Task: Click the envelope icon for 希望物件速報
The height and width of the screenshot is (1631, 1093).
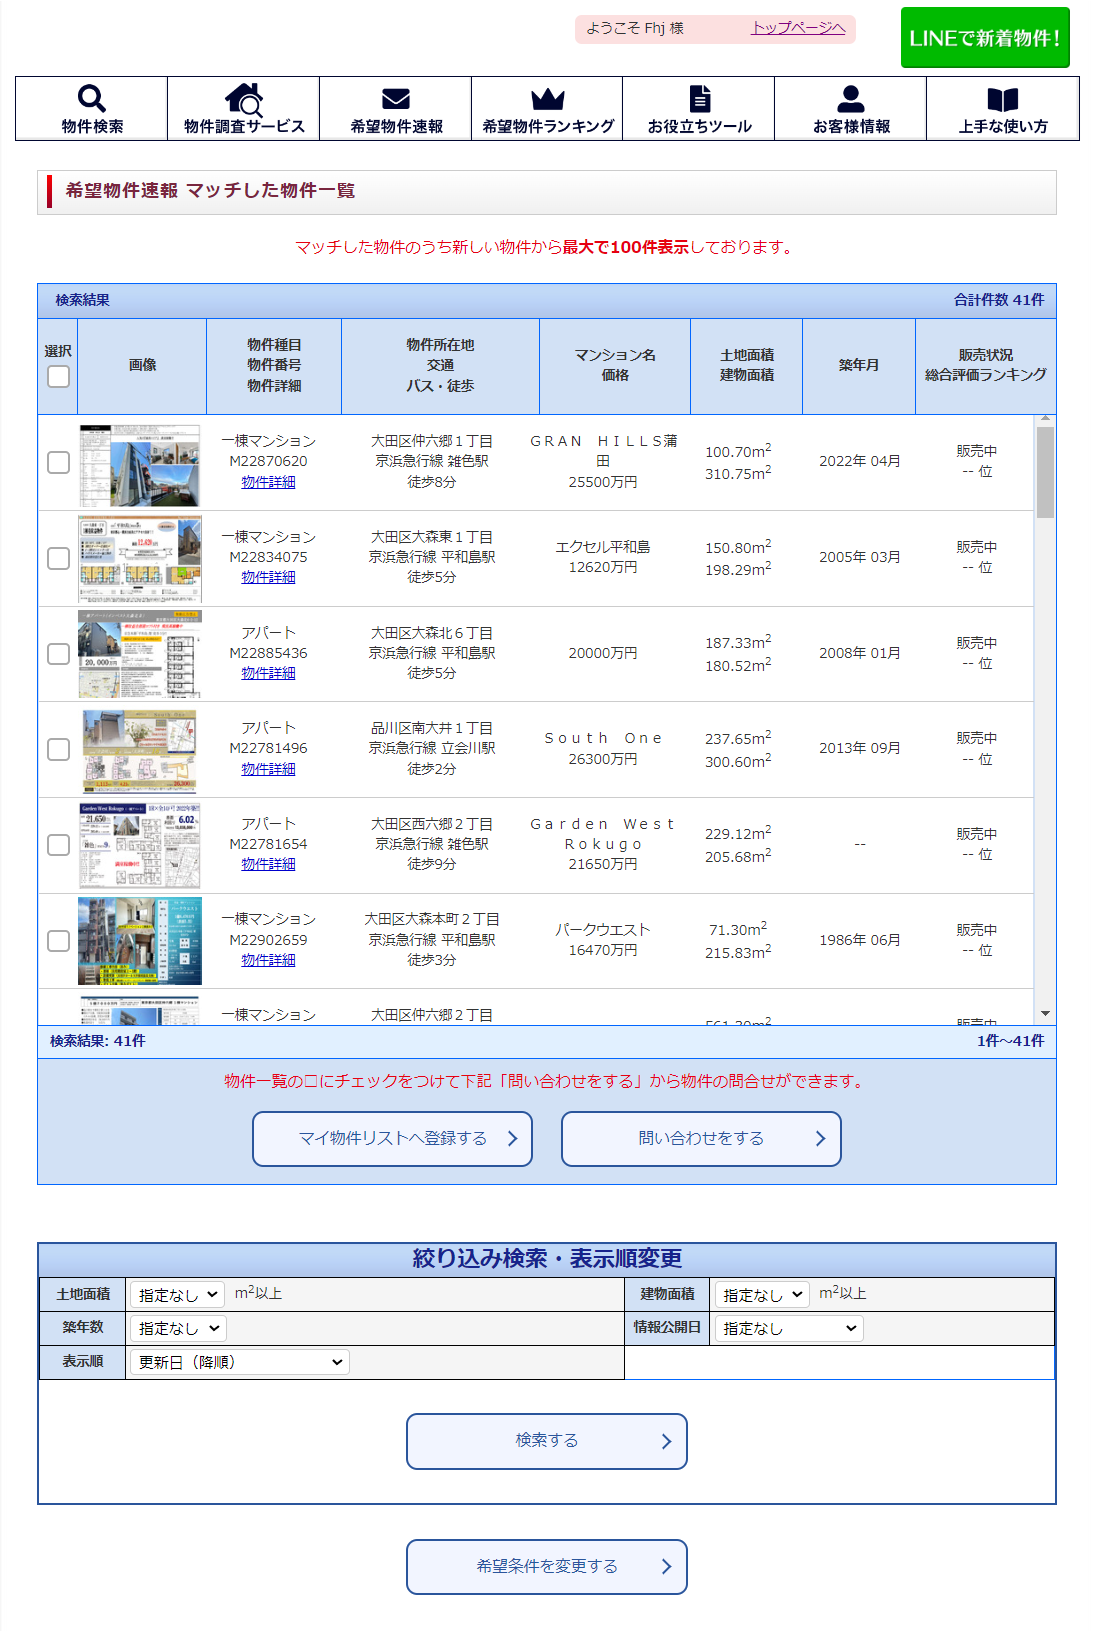Action: (x=396, y=98)
